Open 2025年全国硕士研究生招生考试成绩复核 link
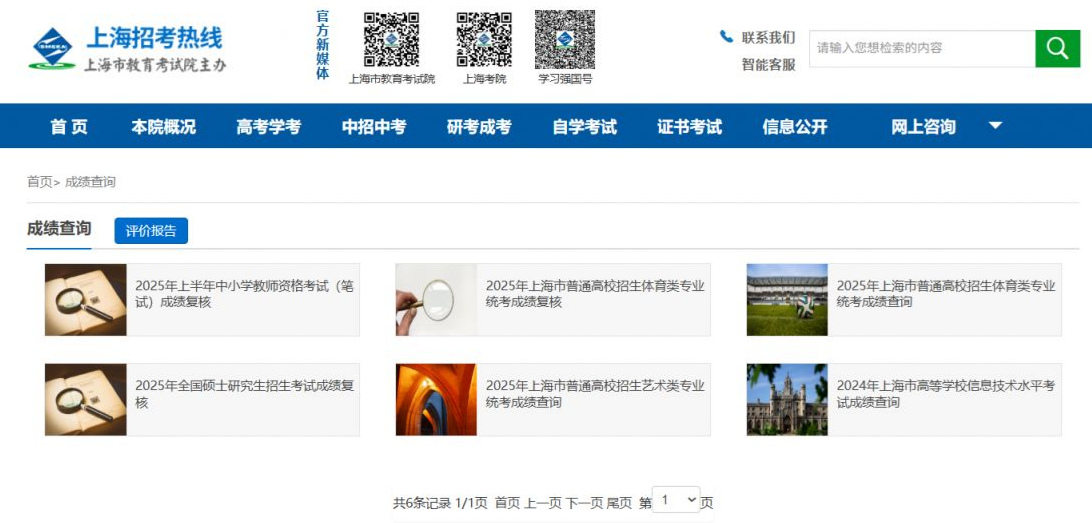 pos(244,394)
